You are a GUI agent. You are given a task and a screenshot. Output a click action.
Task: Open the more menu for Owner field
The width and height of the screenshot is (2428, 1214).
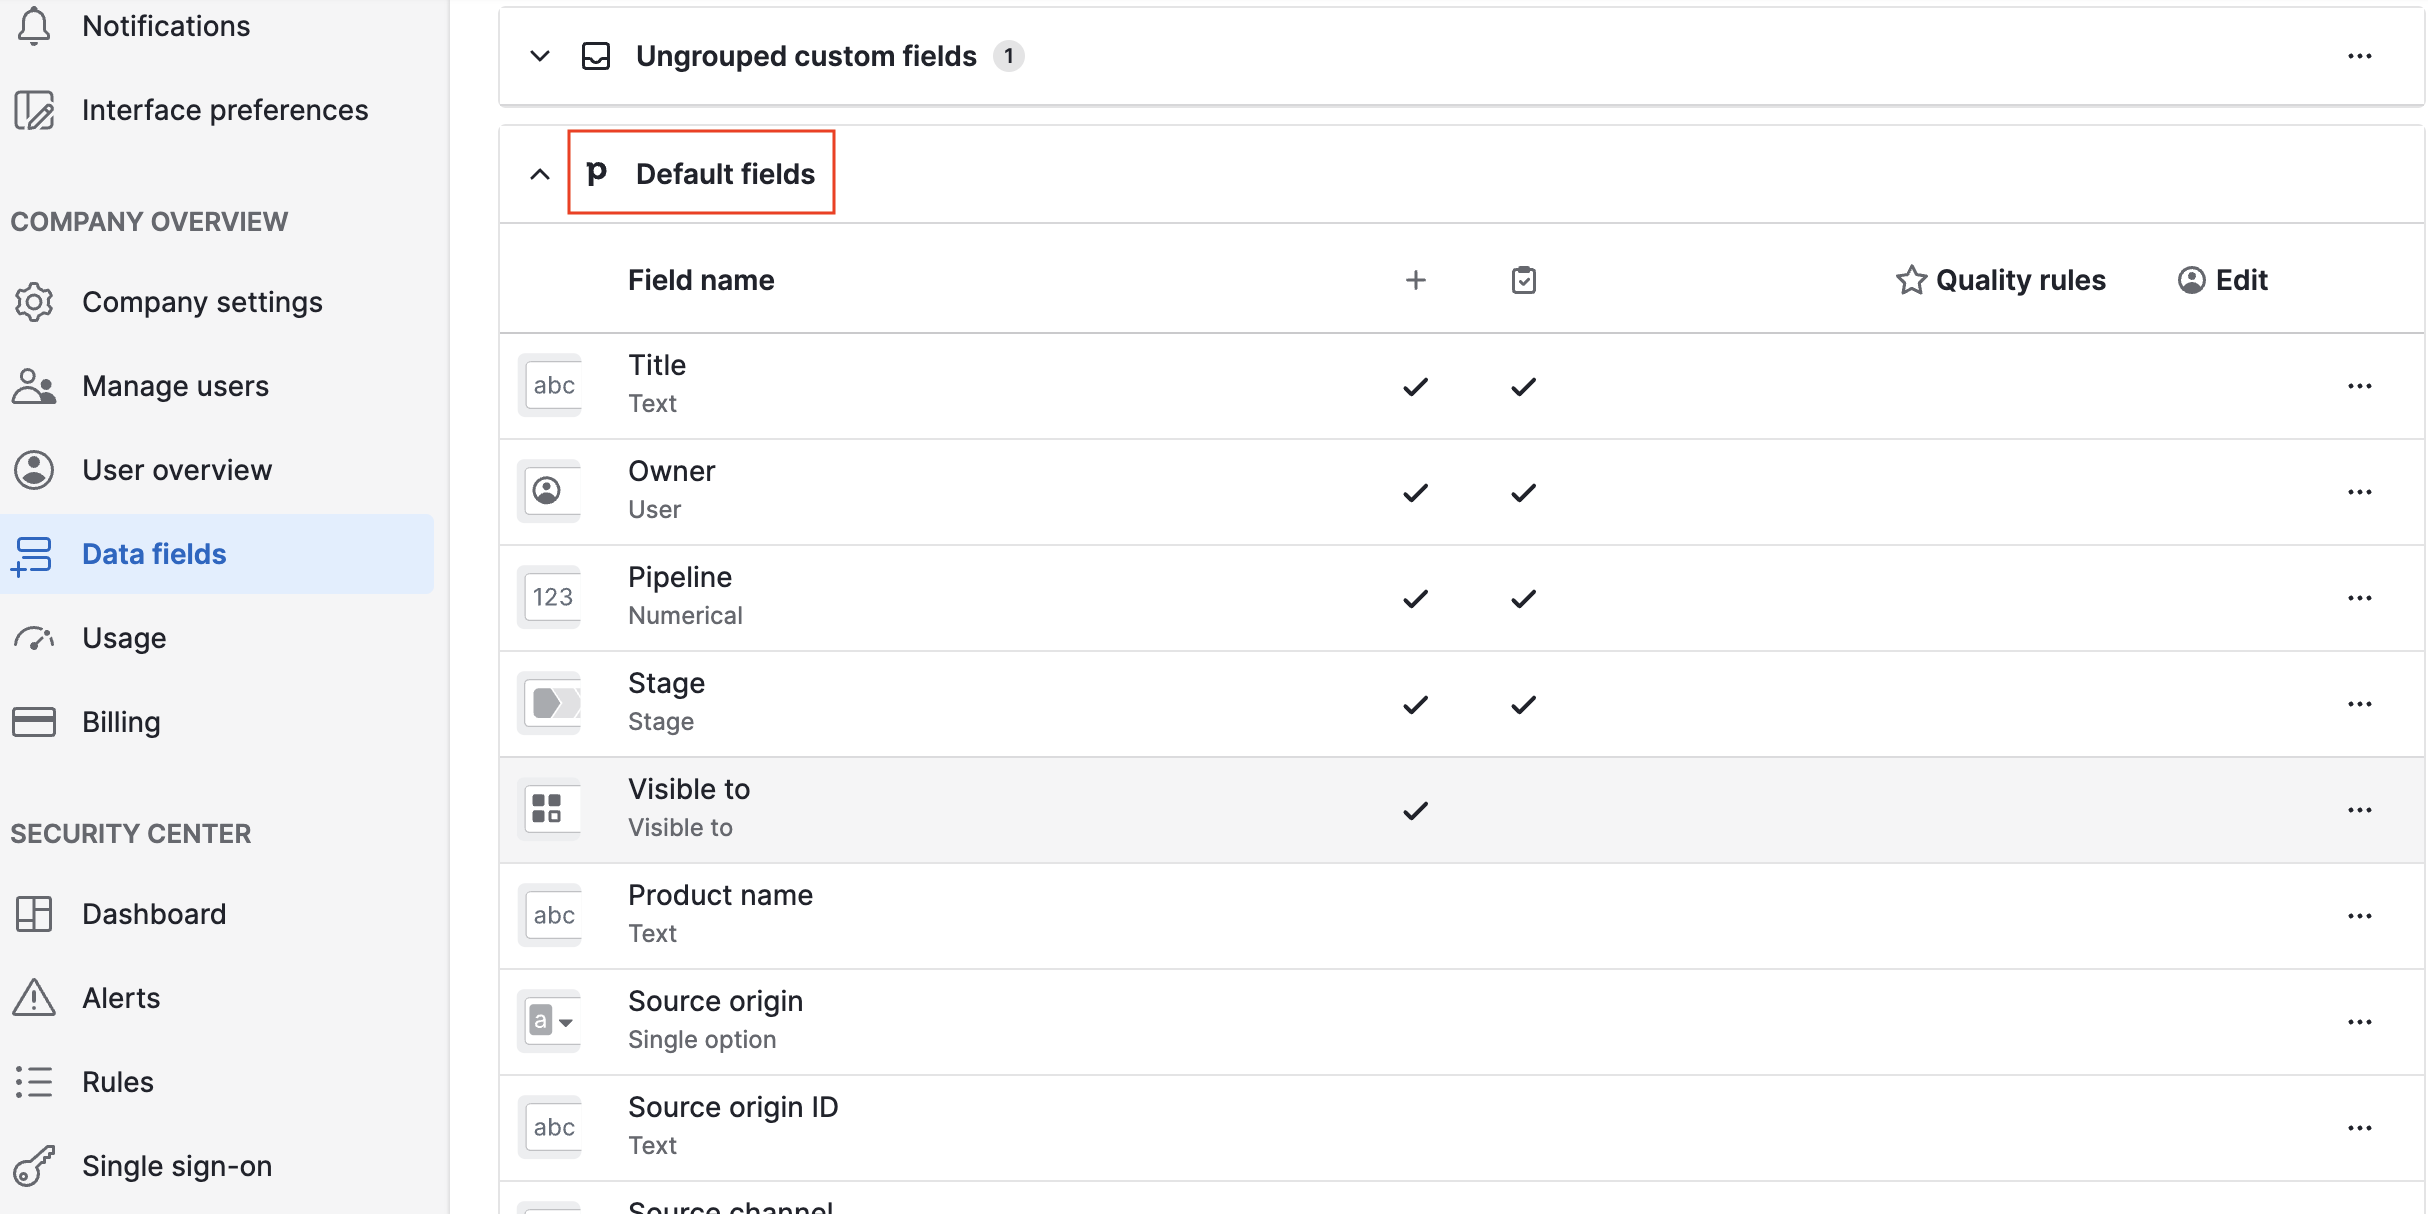tap(2360, 492)
